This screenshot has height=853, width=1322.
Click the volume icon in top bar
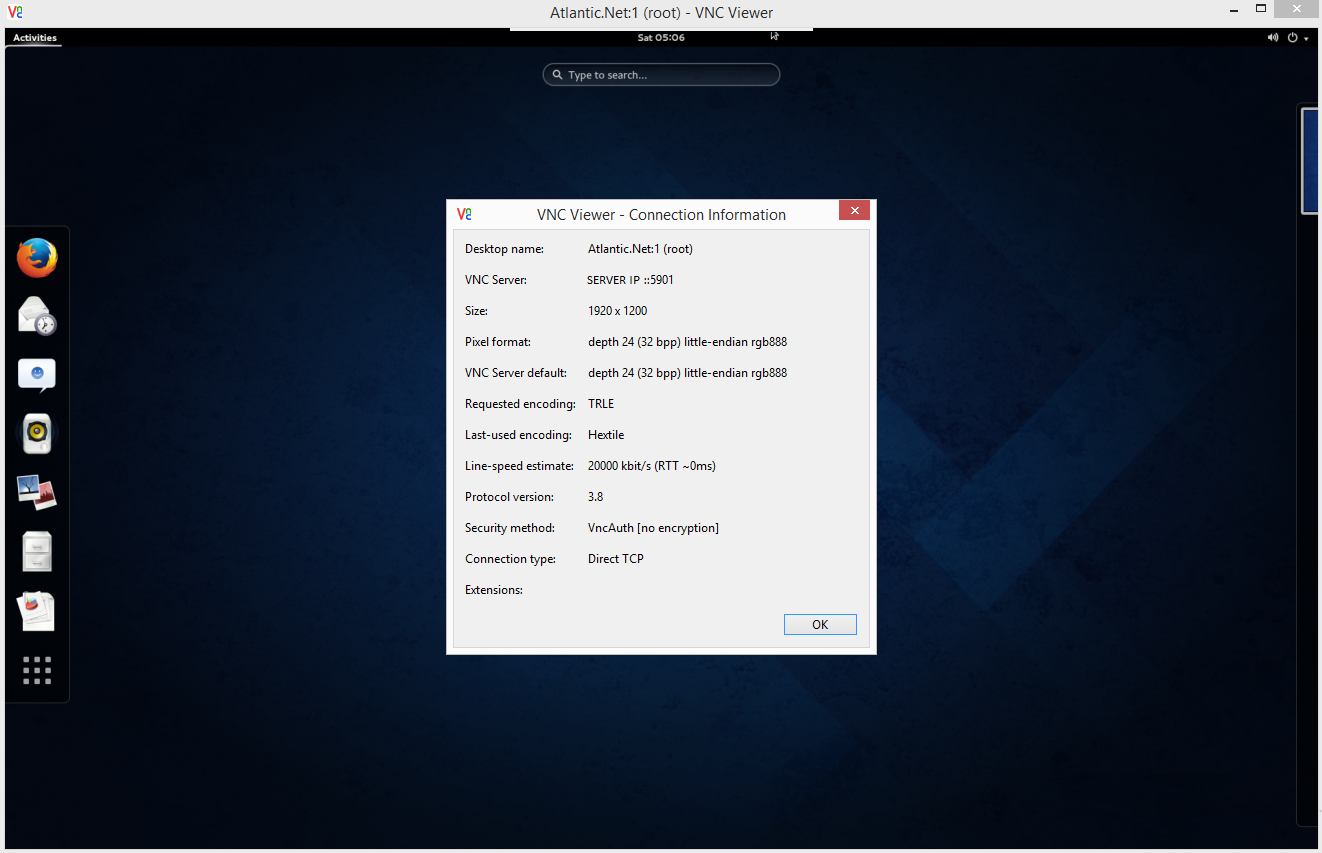[1273, 37]
